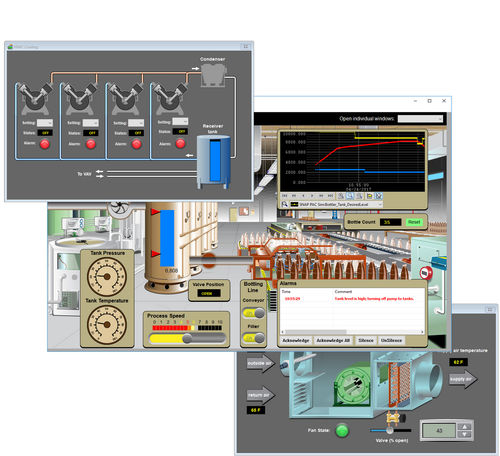This screenshot has width=500, height=456.
Task: Toggle the Filler switch
Action: (253, 338)
